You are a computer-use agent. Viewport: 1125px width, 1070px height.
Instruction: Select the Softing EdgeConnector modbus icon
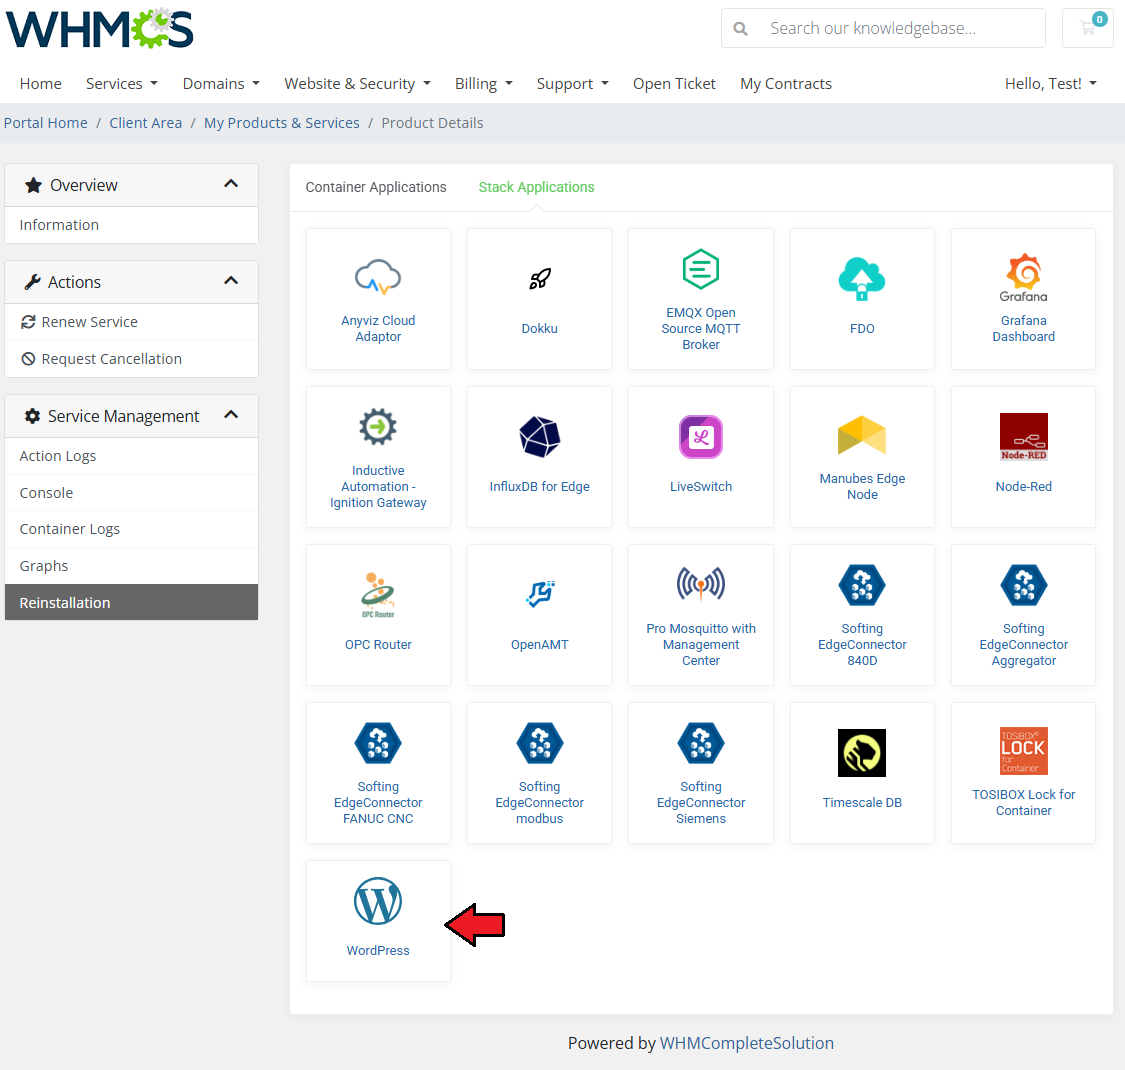pyautogui.click(x=540, y=743)
